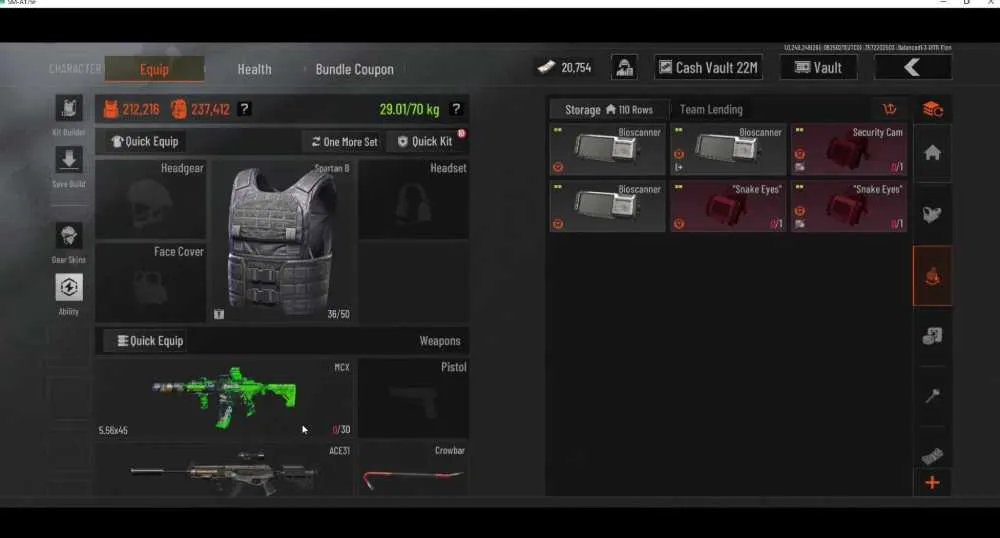Screen dimensions: 1000x538
Task: Select the Security Cam item in storage
Action: [849, 150]
